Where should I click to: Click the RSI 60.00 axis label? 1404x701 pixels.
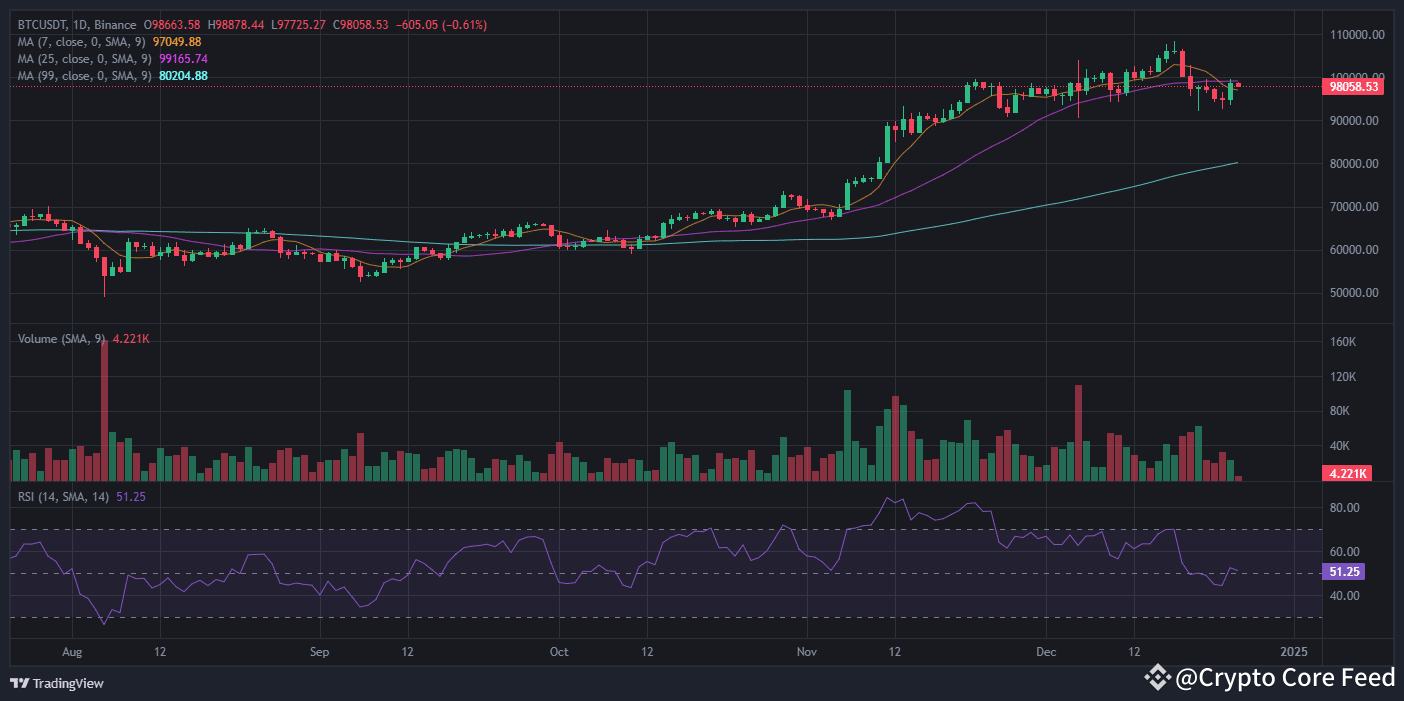tap(1343, 552)
